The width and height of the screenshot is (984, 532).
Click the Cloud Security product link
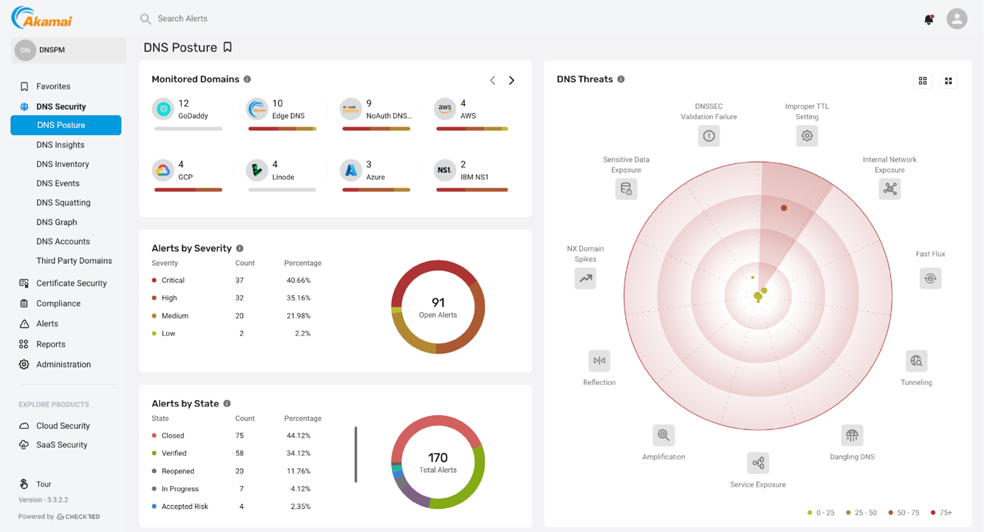(63, 426)
